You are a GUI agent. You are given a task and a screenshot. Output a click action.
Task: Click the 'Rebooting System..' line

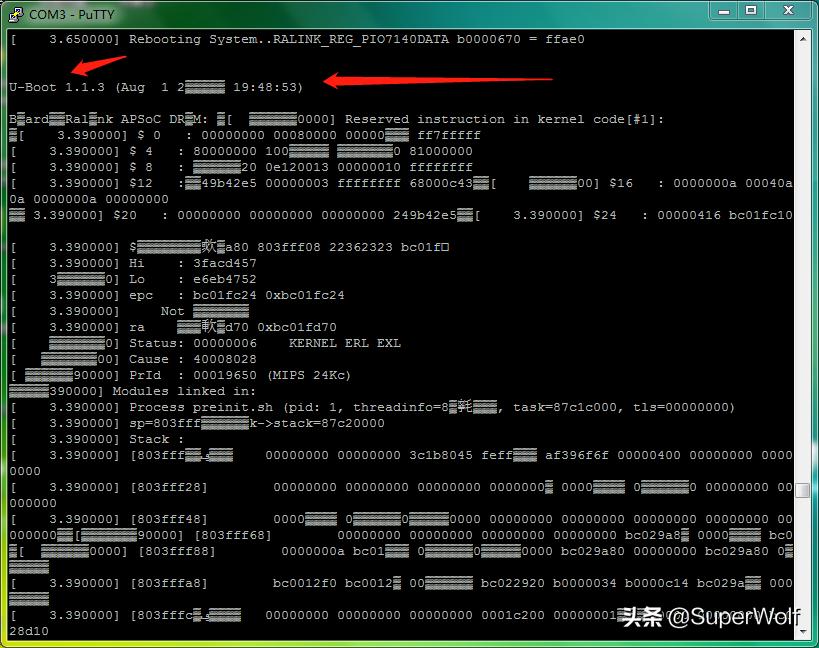[297, 39]
